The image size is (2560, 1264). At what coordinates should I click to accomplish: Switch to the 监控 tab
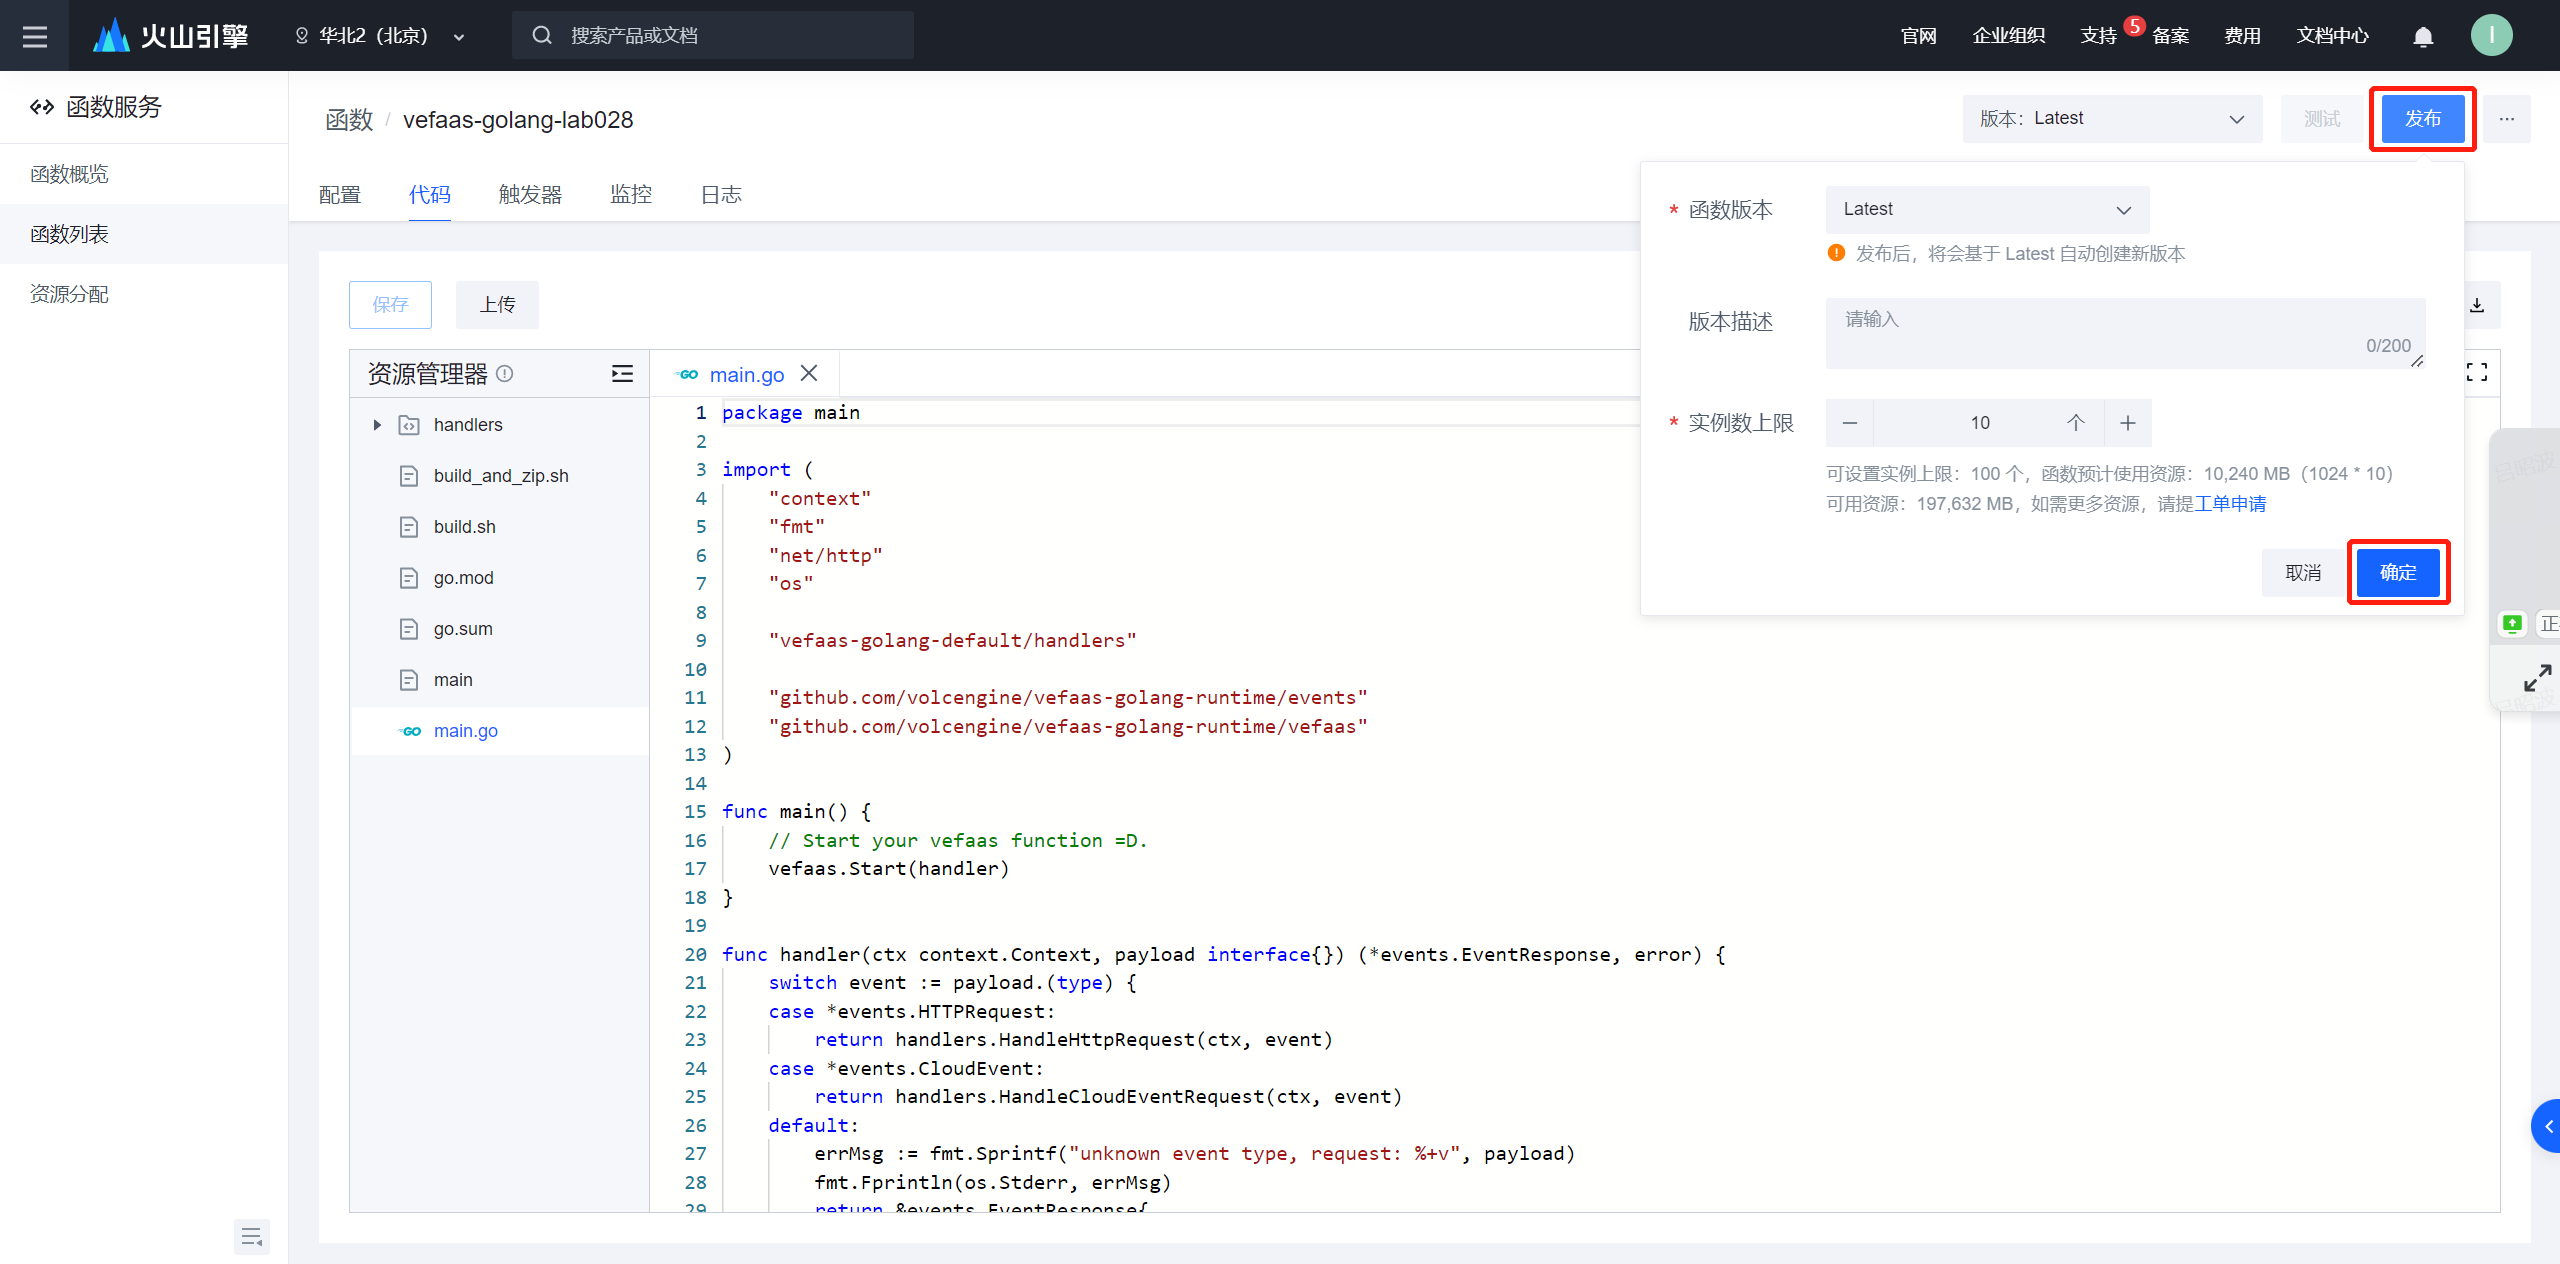[x=631, y=195]
